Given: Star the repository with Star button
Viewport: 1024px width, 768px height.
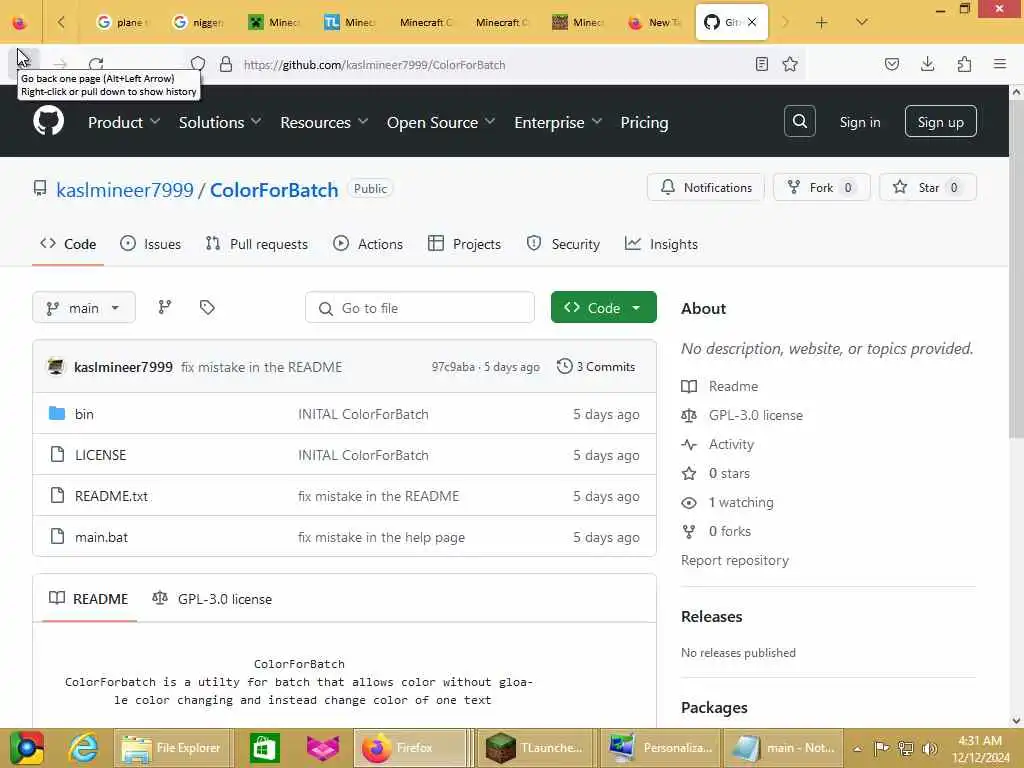Looking at the screenshot, I should point(928,187).
